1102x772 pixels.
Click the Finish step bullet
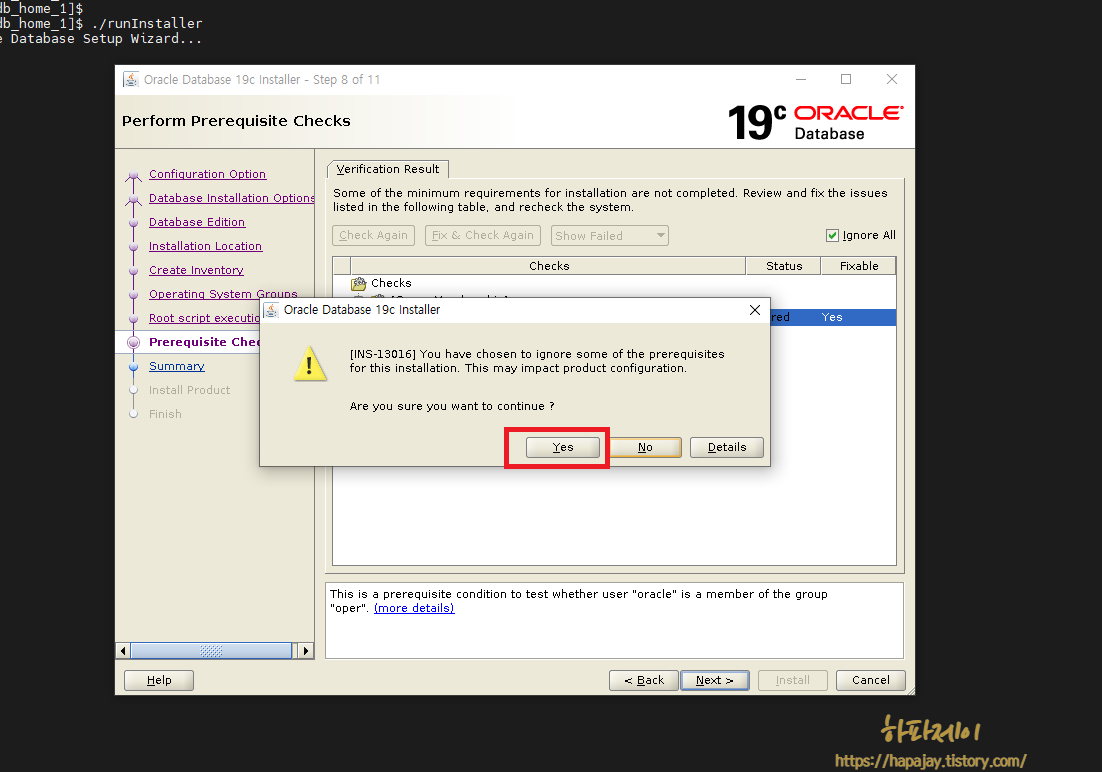click(134, 414)
